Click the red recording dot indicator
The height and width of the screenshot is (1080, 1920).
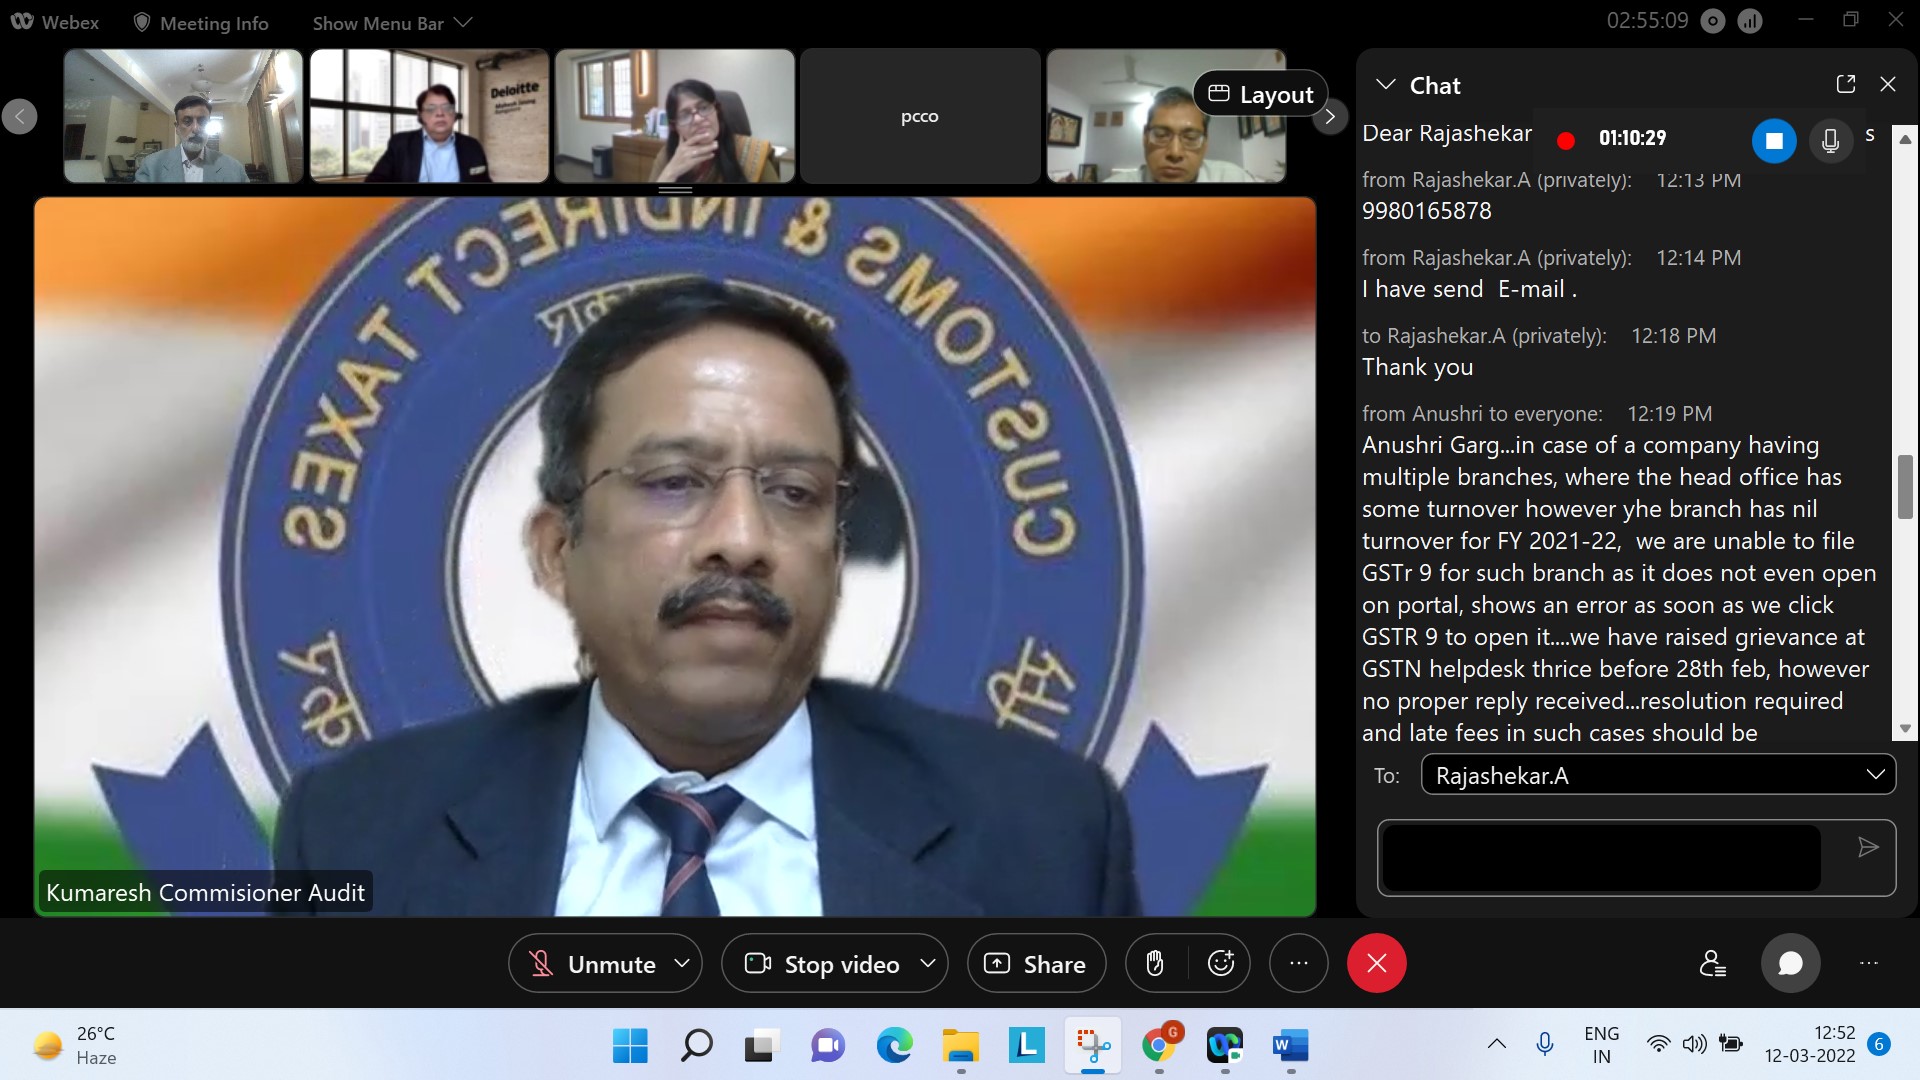point(1566,140)
